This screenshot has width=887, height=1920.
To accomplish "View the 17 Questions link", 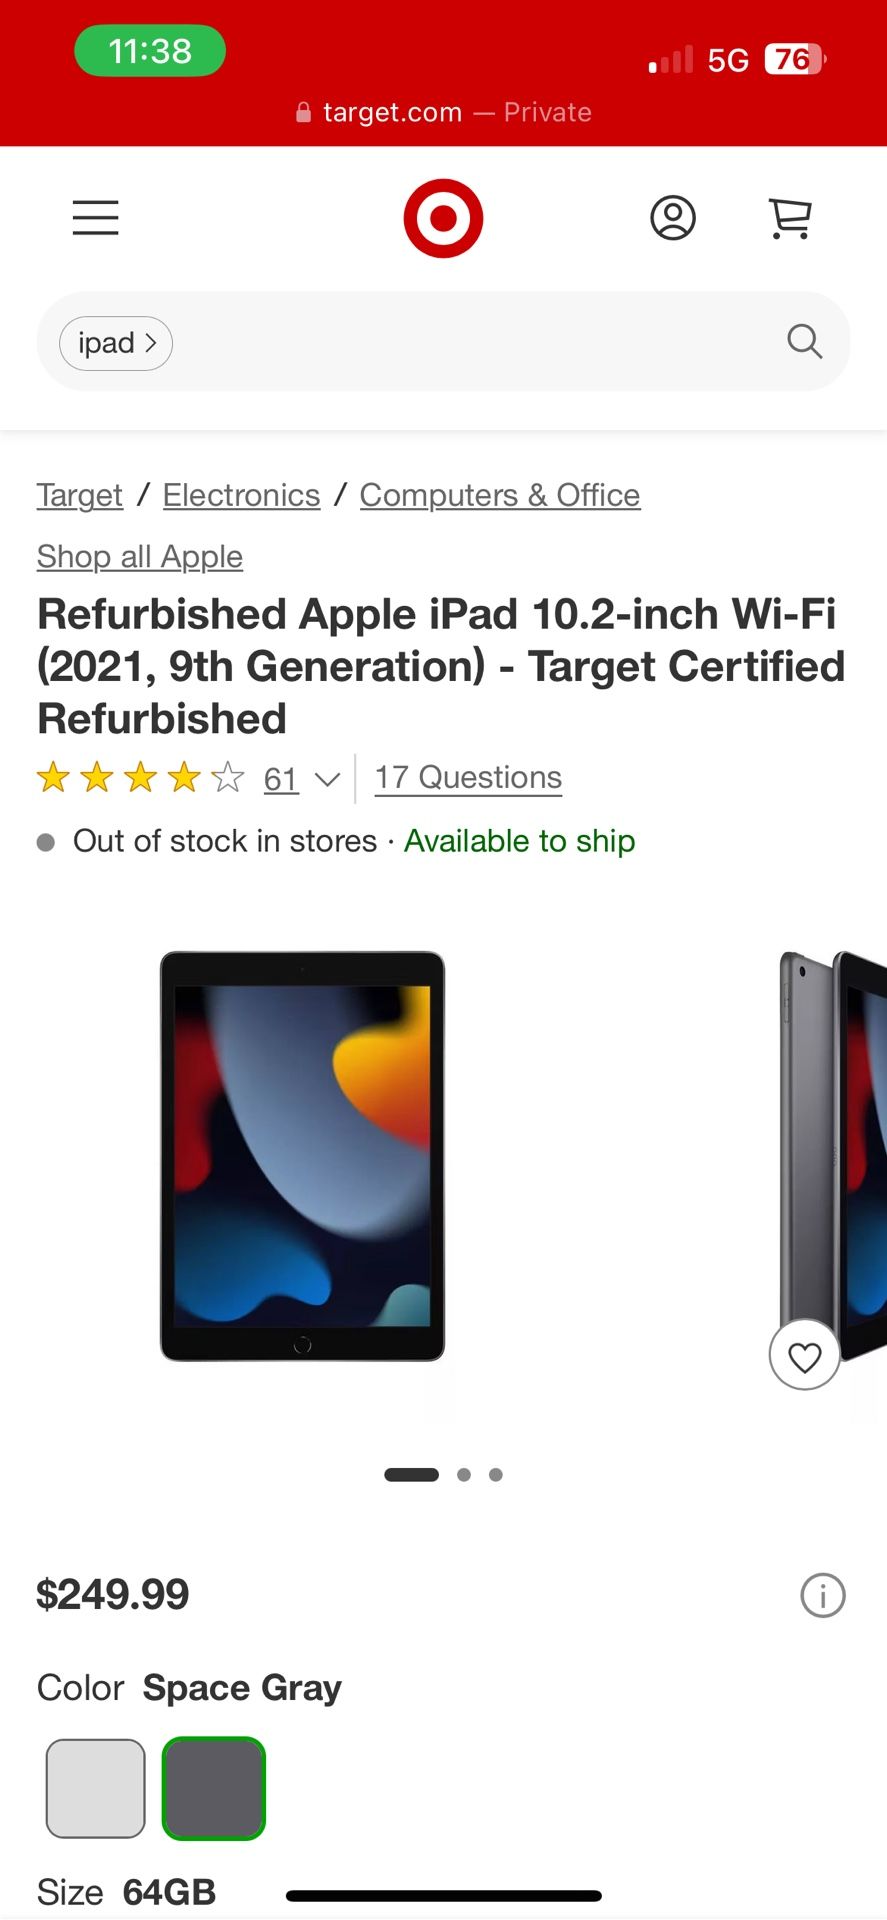I will pos(466,777).
